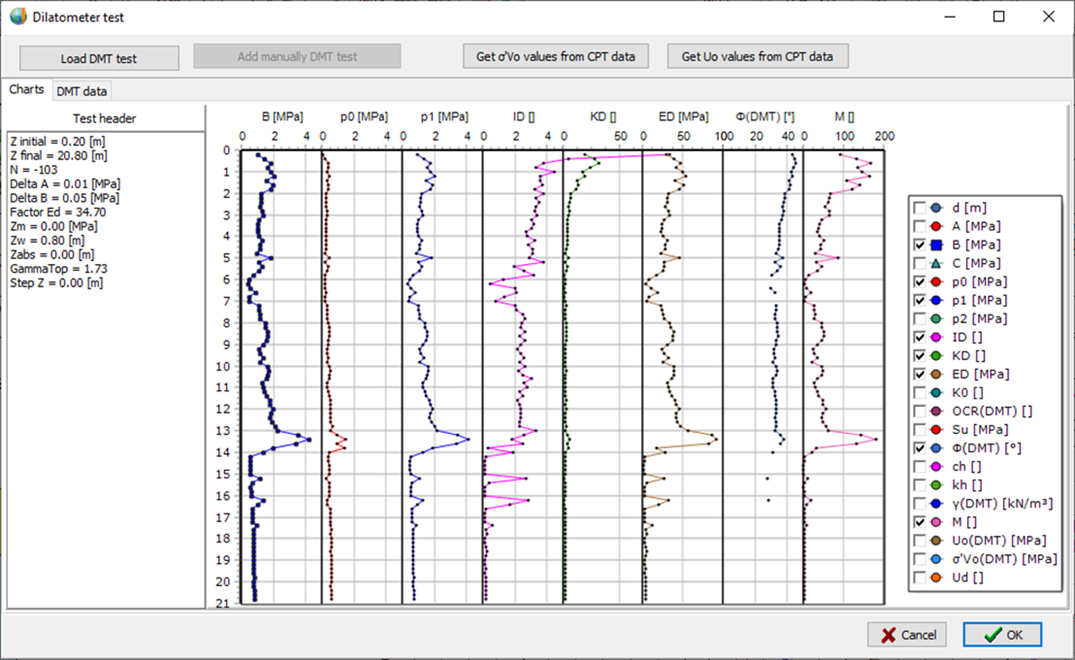Select the N = -103 line

point(34,170)
